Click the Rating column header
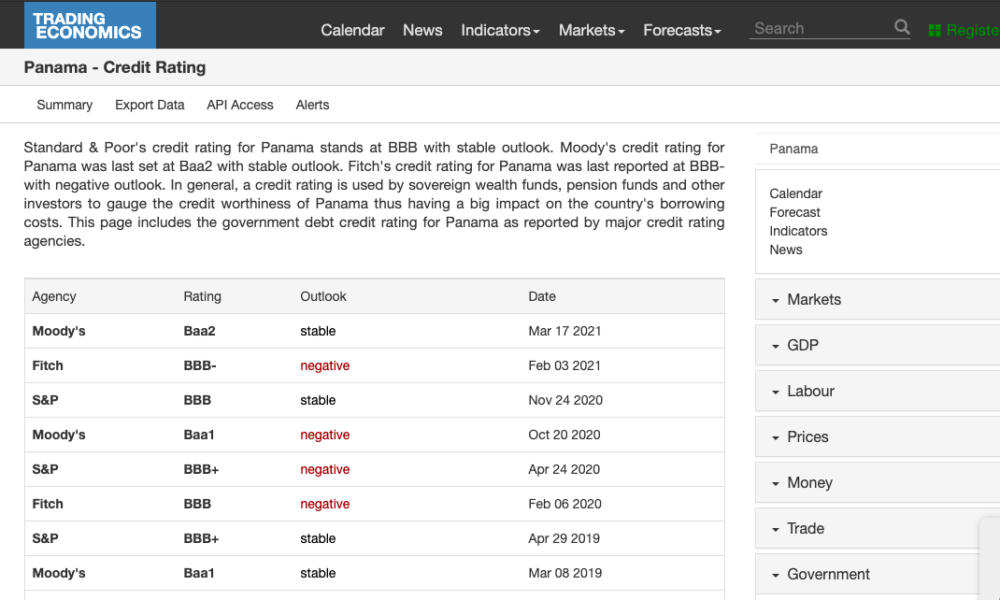 [x=202, y=296]
